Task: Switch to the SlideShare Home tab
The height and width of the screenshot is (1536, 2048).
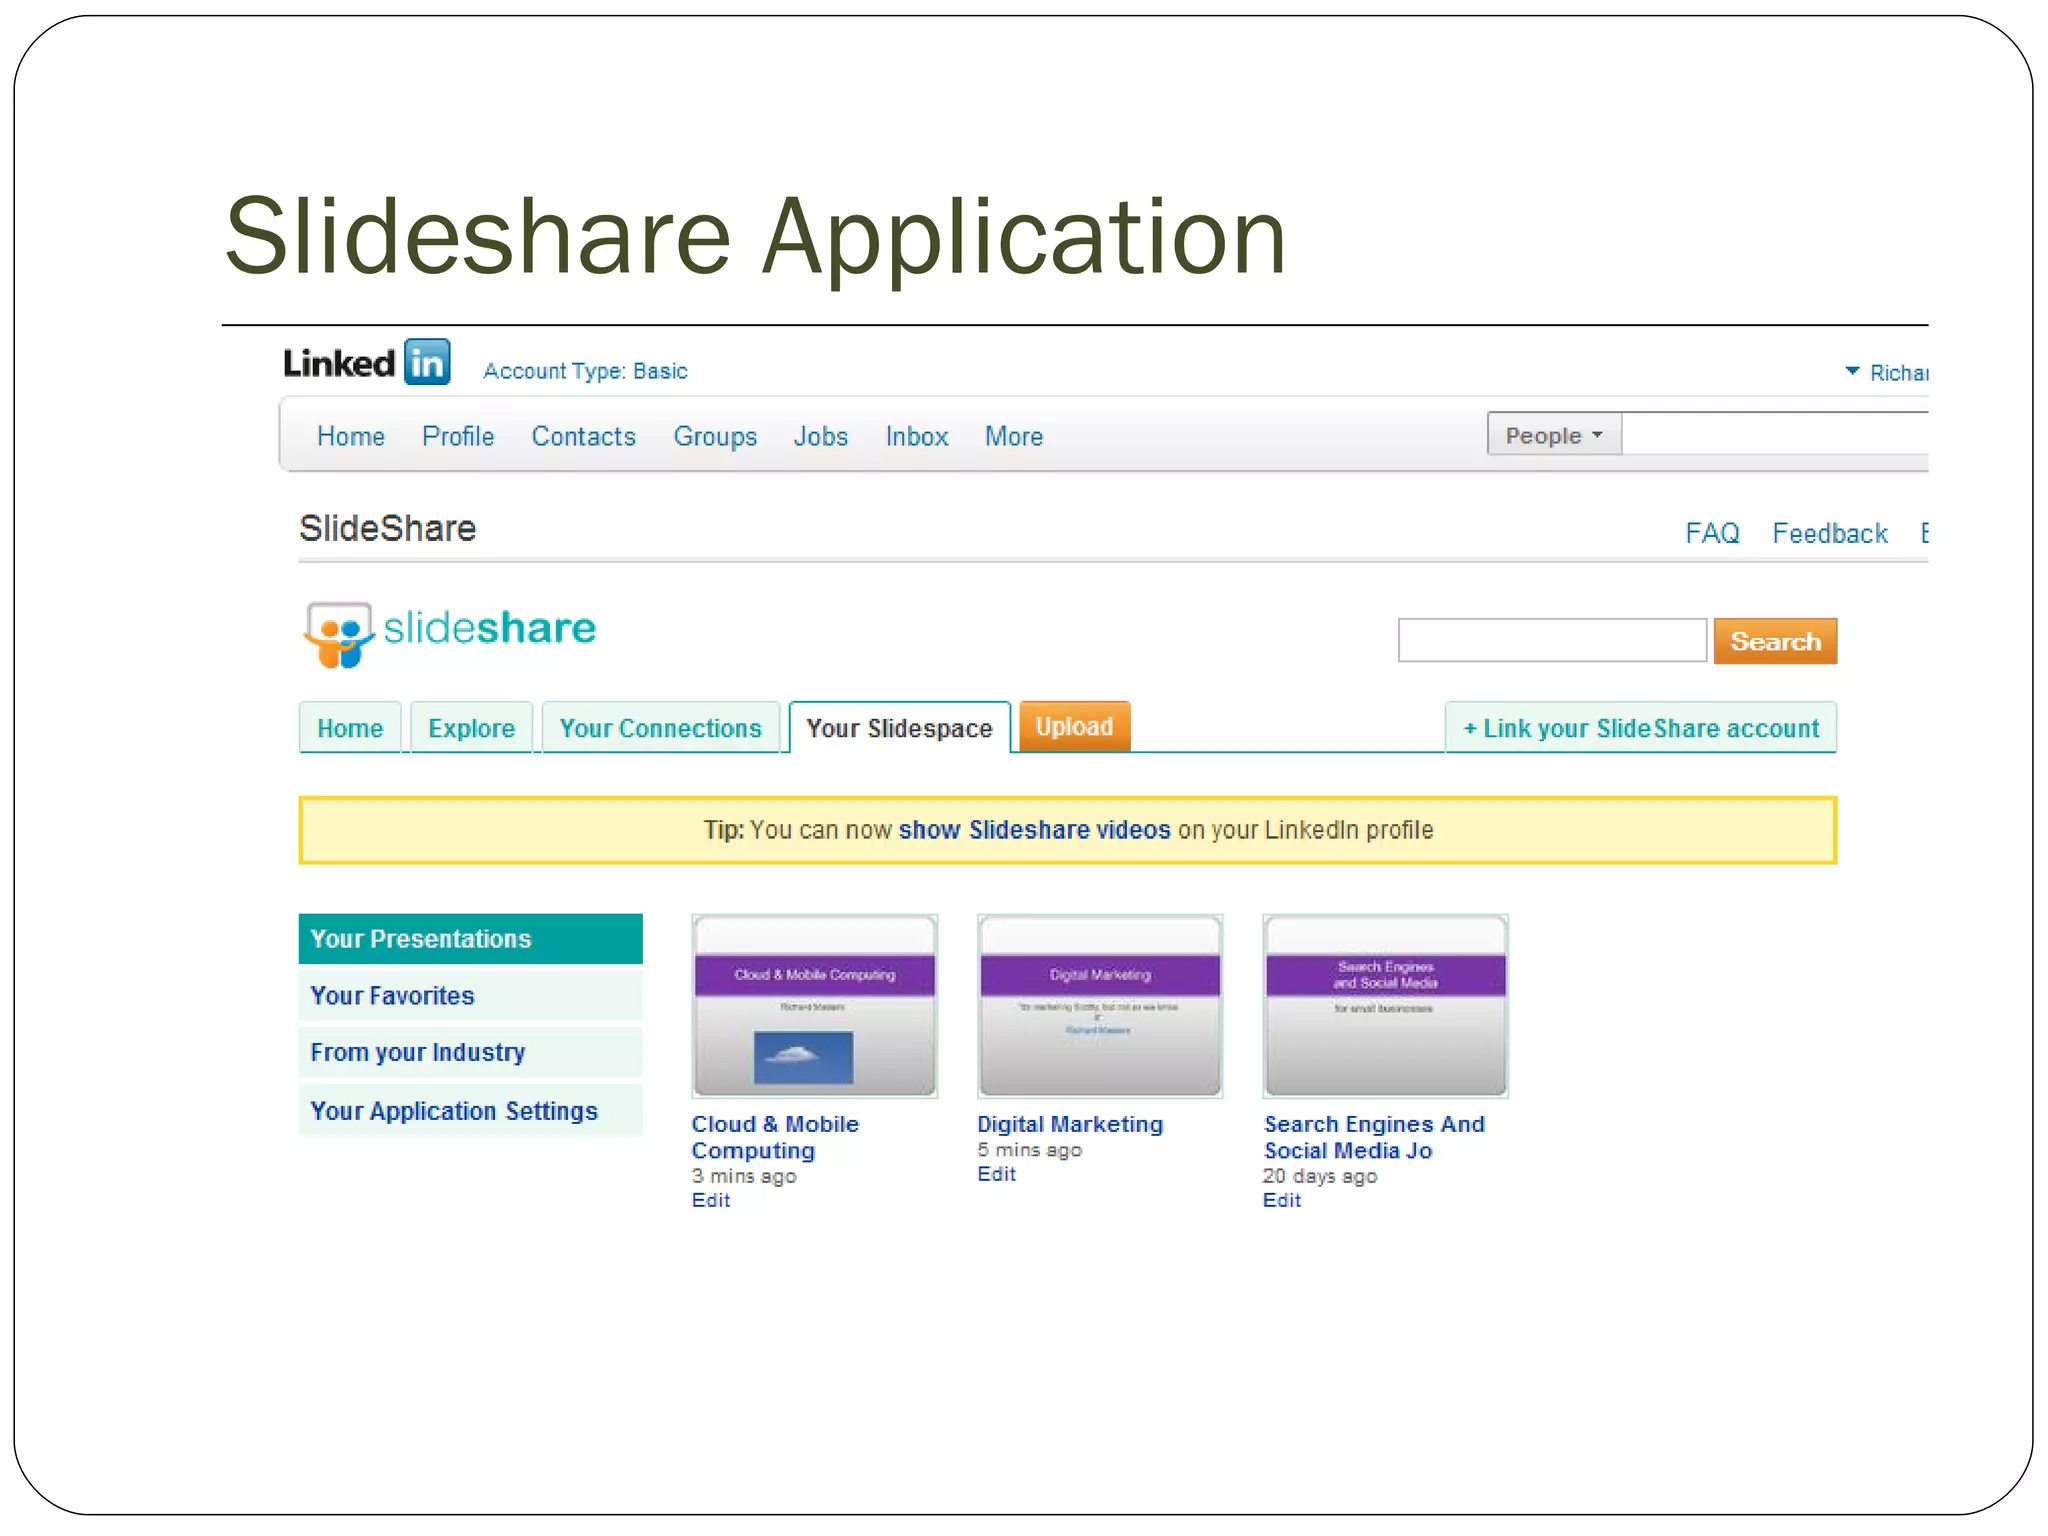Action: (x=350, y=728)
